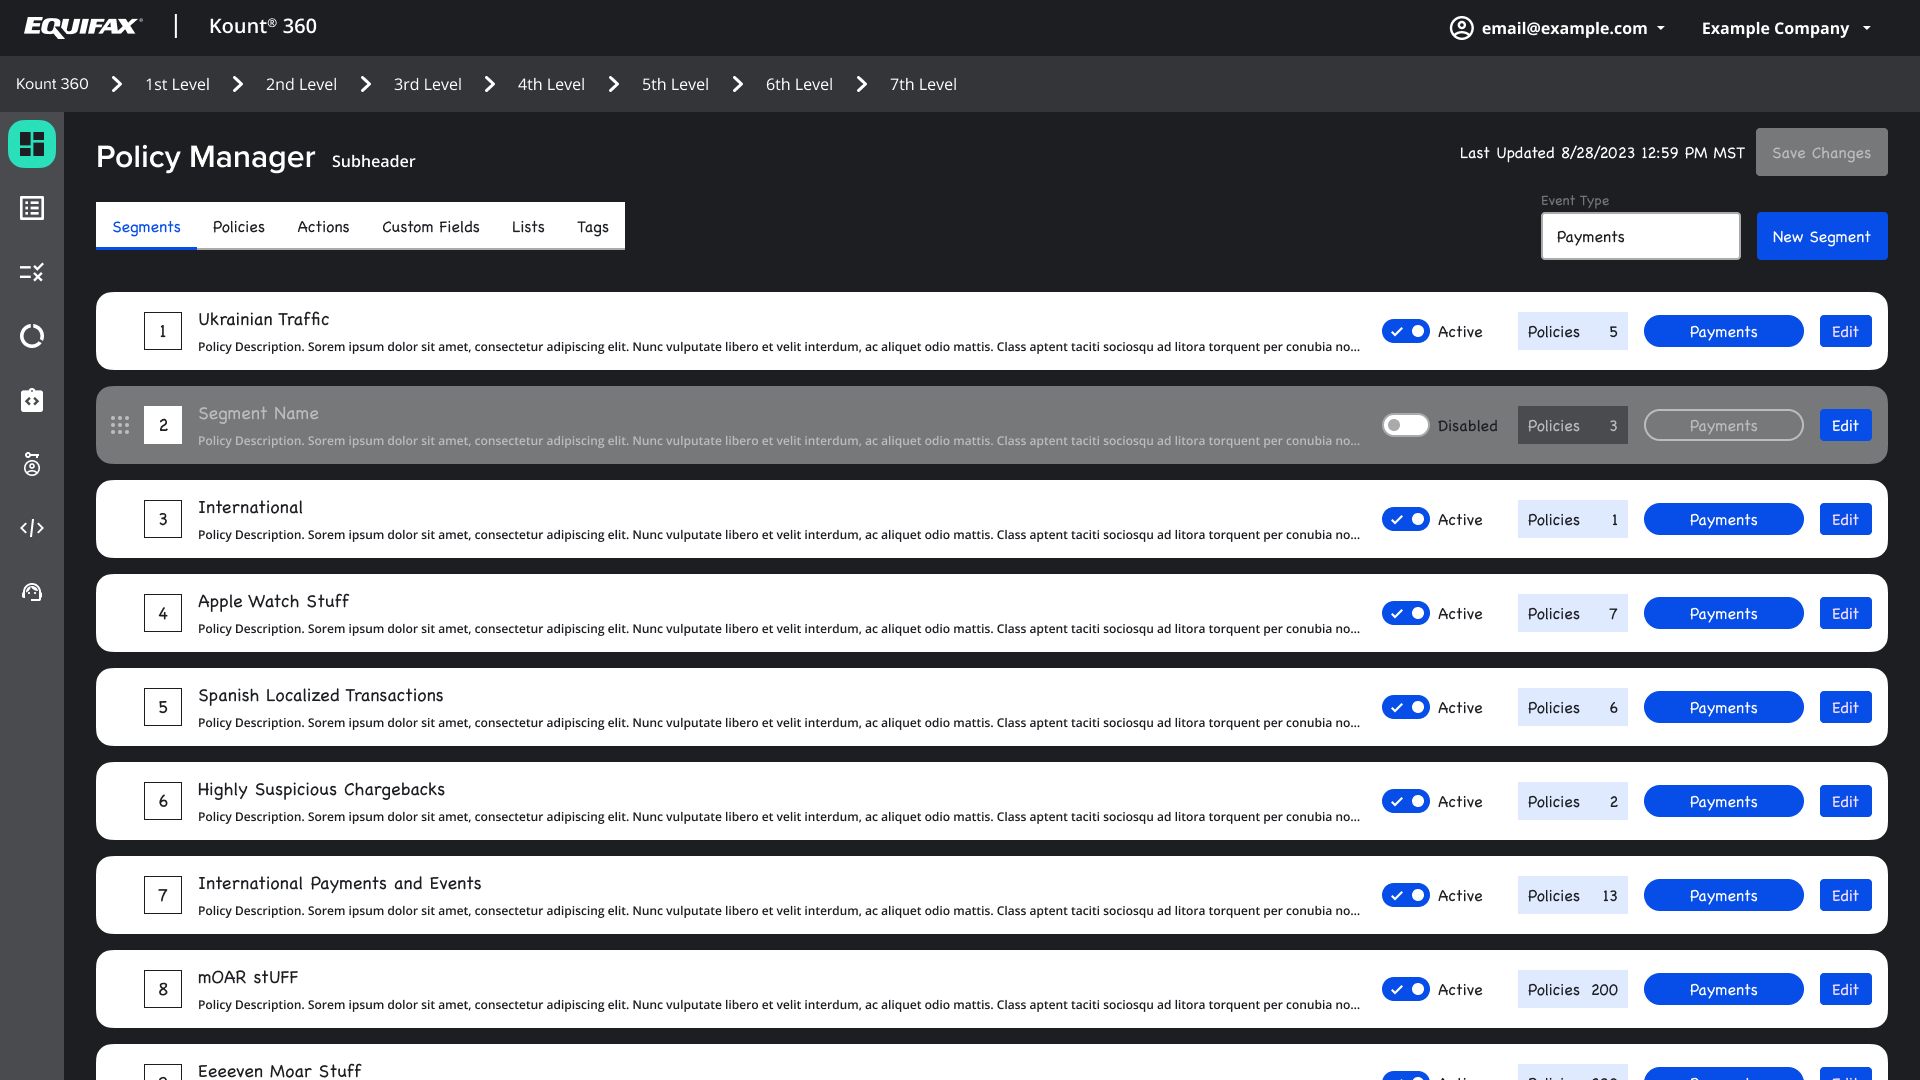The image size is (1920, 1080).
Task: Select order number box 1
Action: [163, 331]
